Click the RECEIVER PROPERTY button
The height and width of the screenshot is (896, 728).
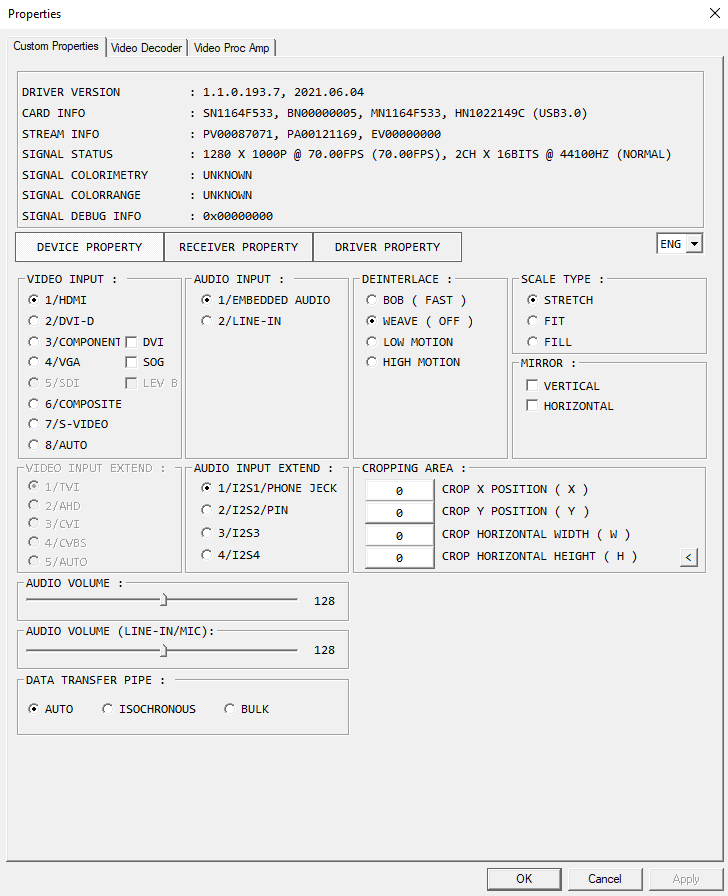[x=238, y=247]
